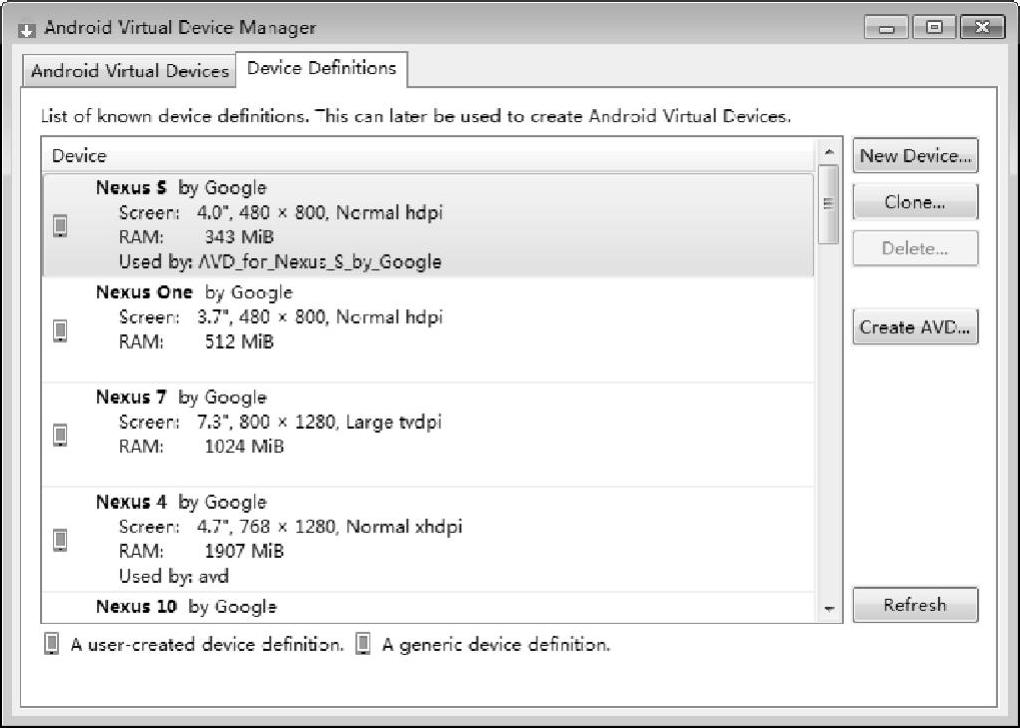Close the Android Virtual Device Manager window
Viewport: 1020px width, 728px height.
tap(982, 27)
